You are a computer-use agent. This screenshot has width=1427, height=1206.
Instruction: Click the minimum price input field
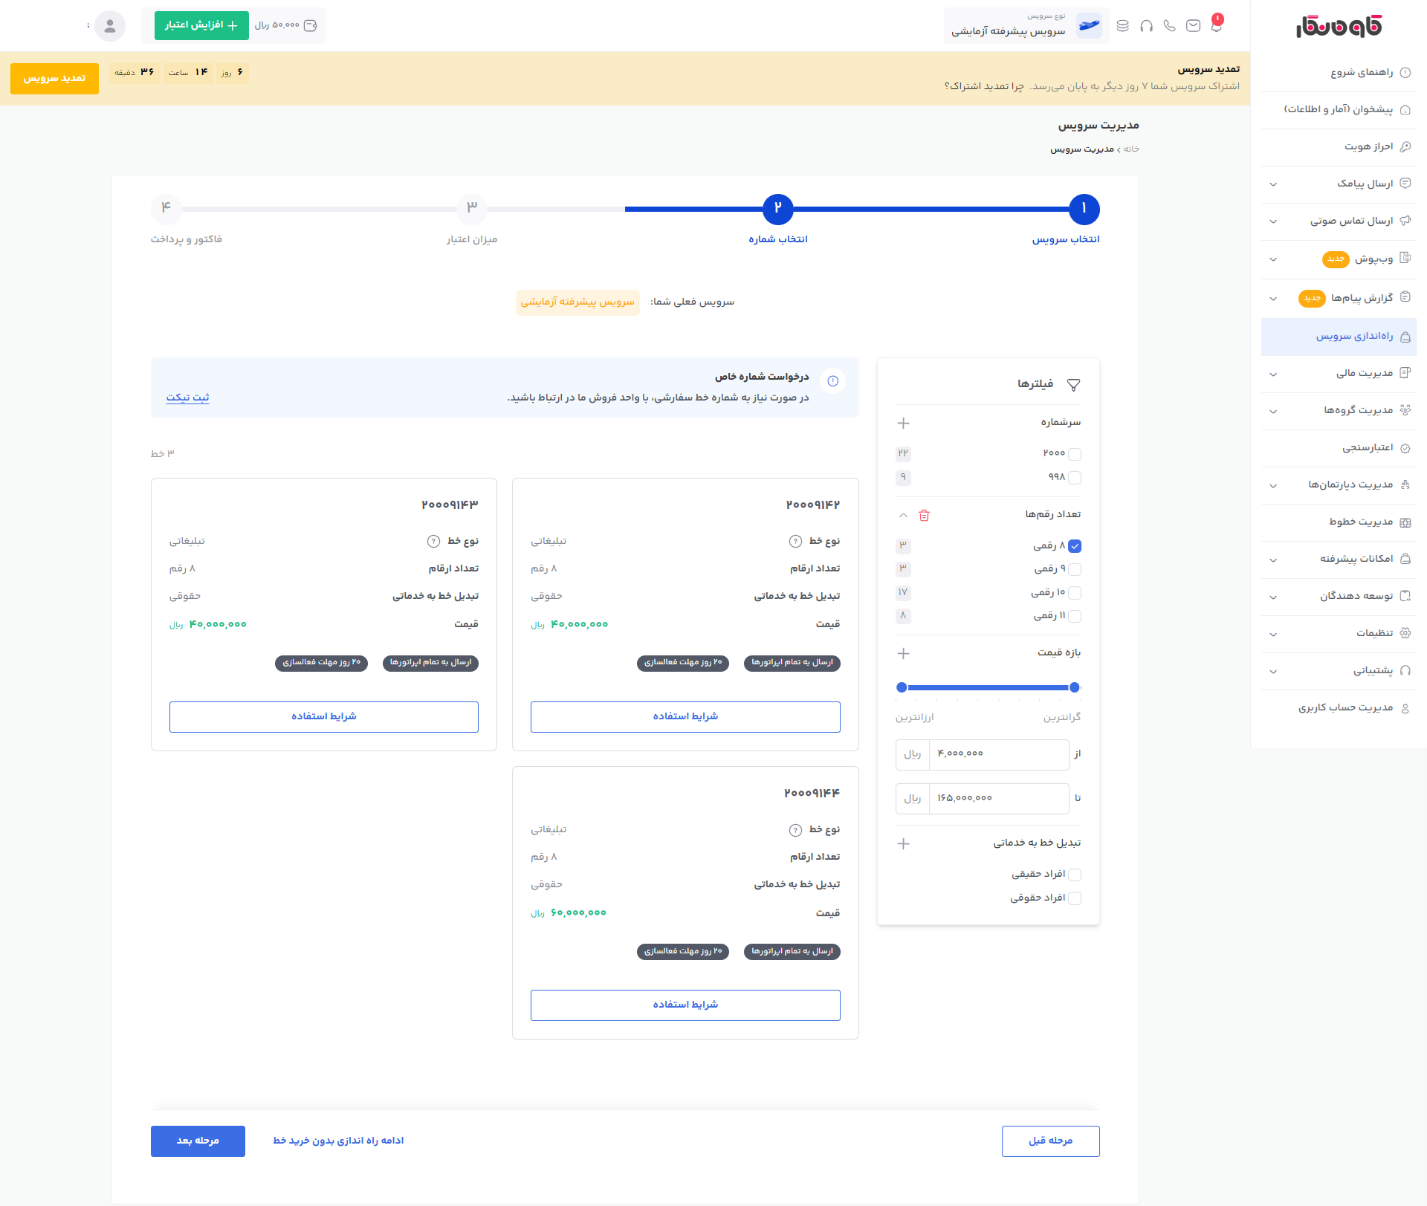(x=998, y=754)
